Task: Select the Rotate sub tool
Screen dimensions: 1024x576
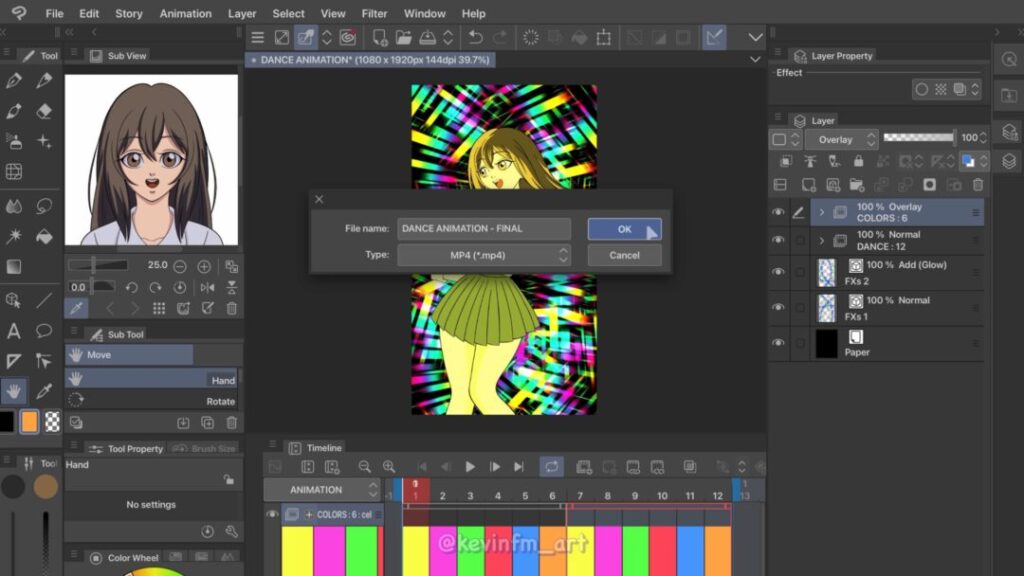Action: (x=153, y=401)
